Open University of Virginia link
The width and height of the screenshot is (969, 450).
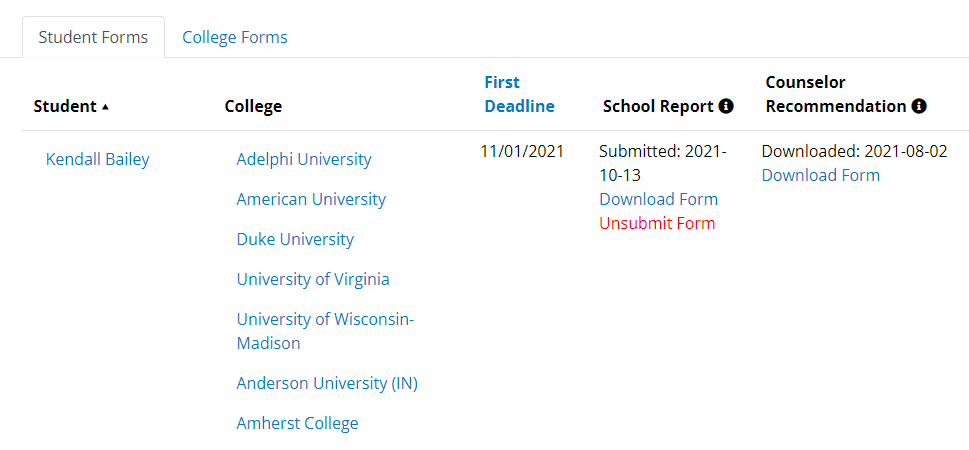coord(313,279)
